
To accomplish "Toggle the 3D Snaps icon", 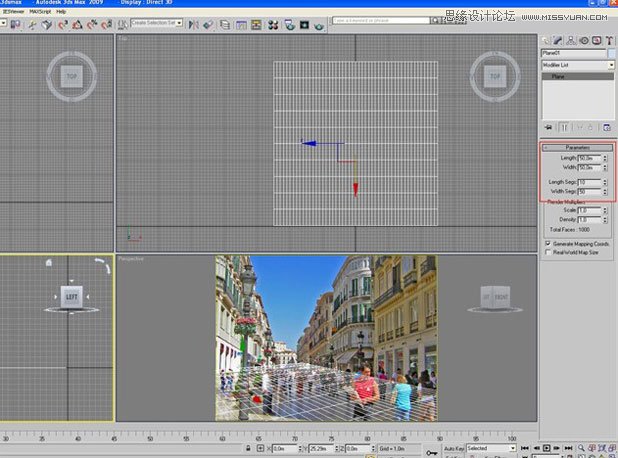I will click(x=63, y=25).
